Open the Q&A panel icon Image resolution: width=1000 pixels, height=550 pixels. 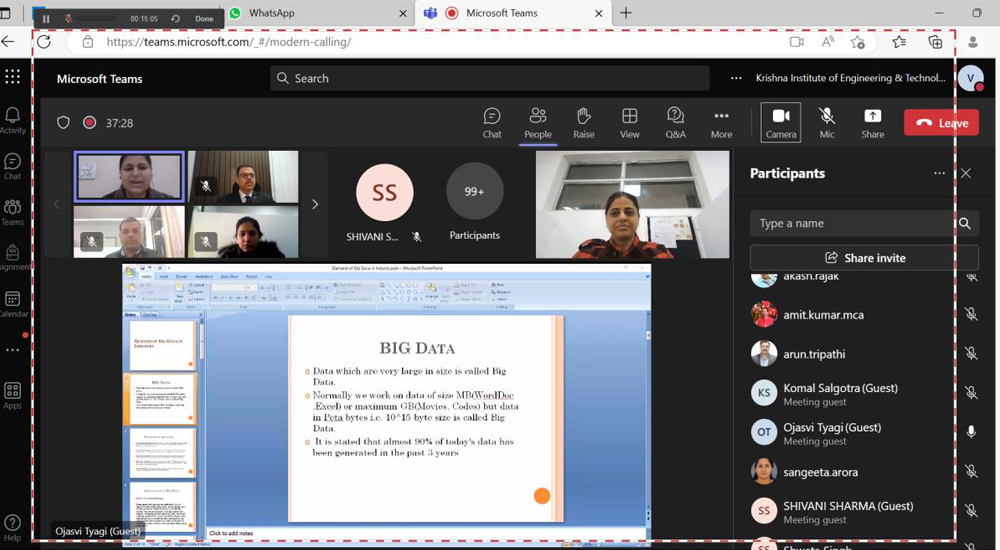[x=675, y=123]
